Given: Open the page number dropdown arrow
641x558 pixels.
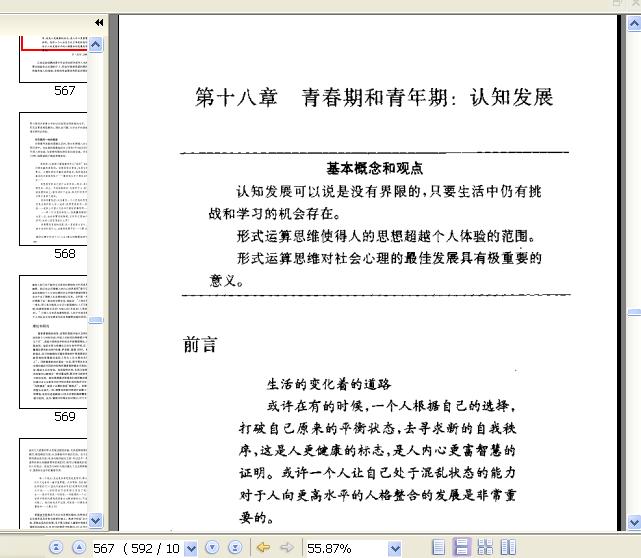Looking at the screenshot, I should coord(191,548).
